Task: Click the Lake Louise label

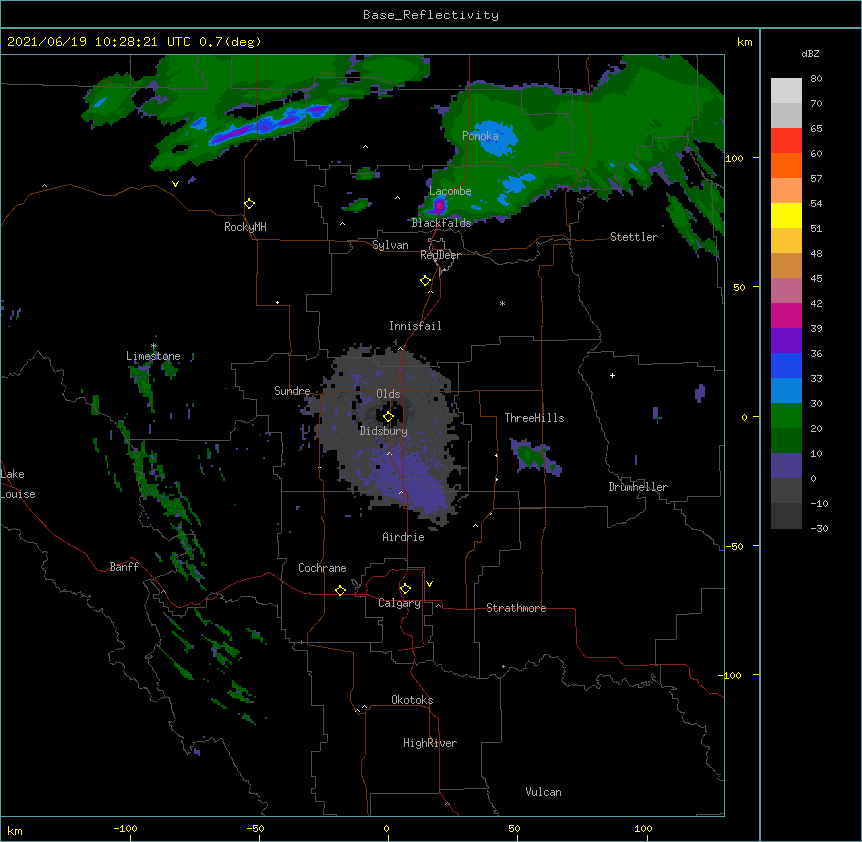Action: tap(18, 484)
